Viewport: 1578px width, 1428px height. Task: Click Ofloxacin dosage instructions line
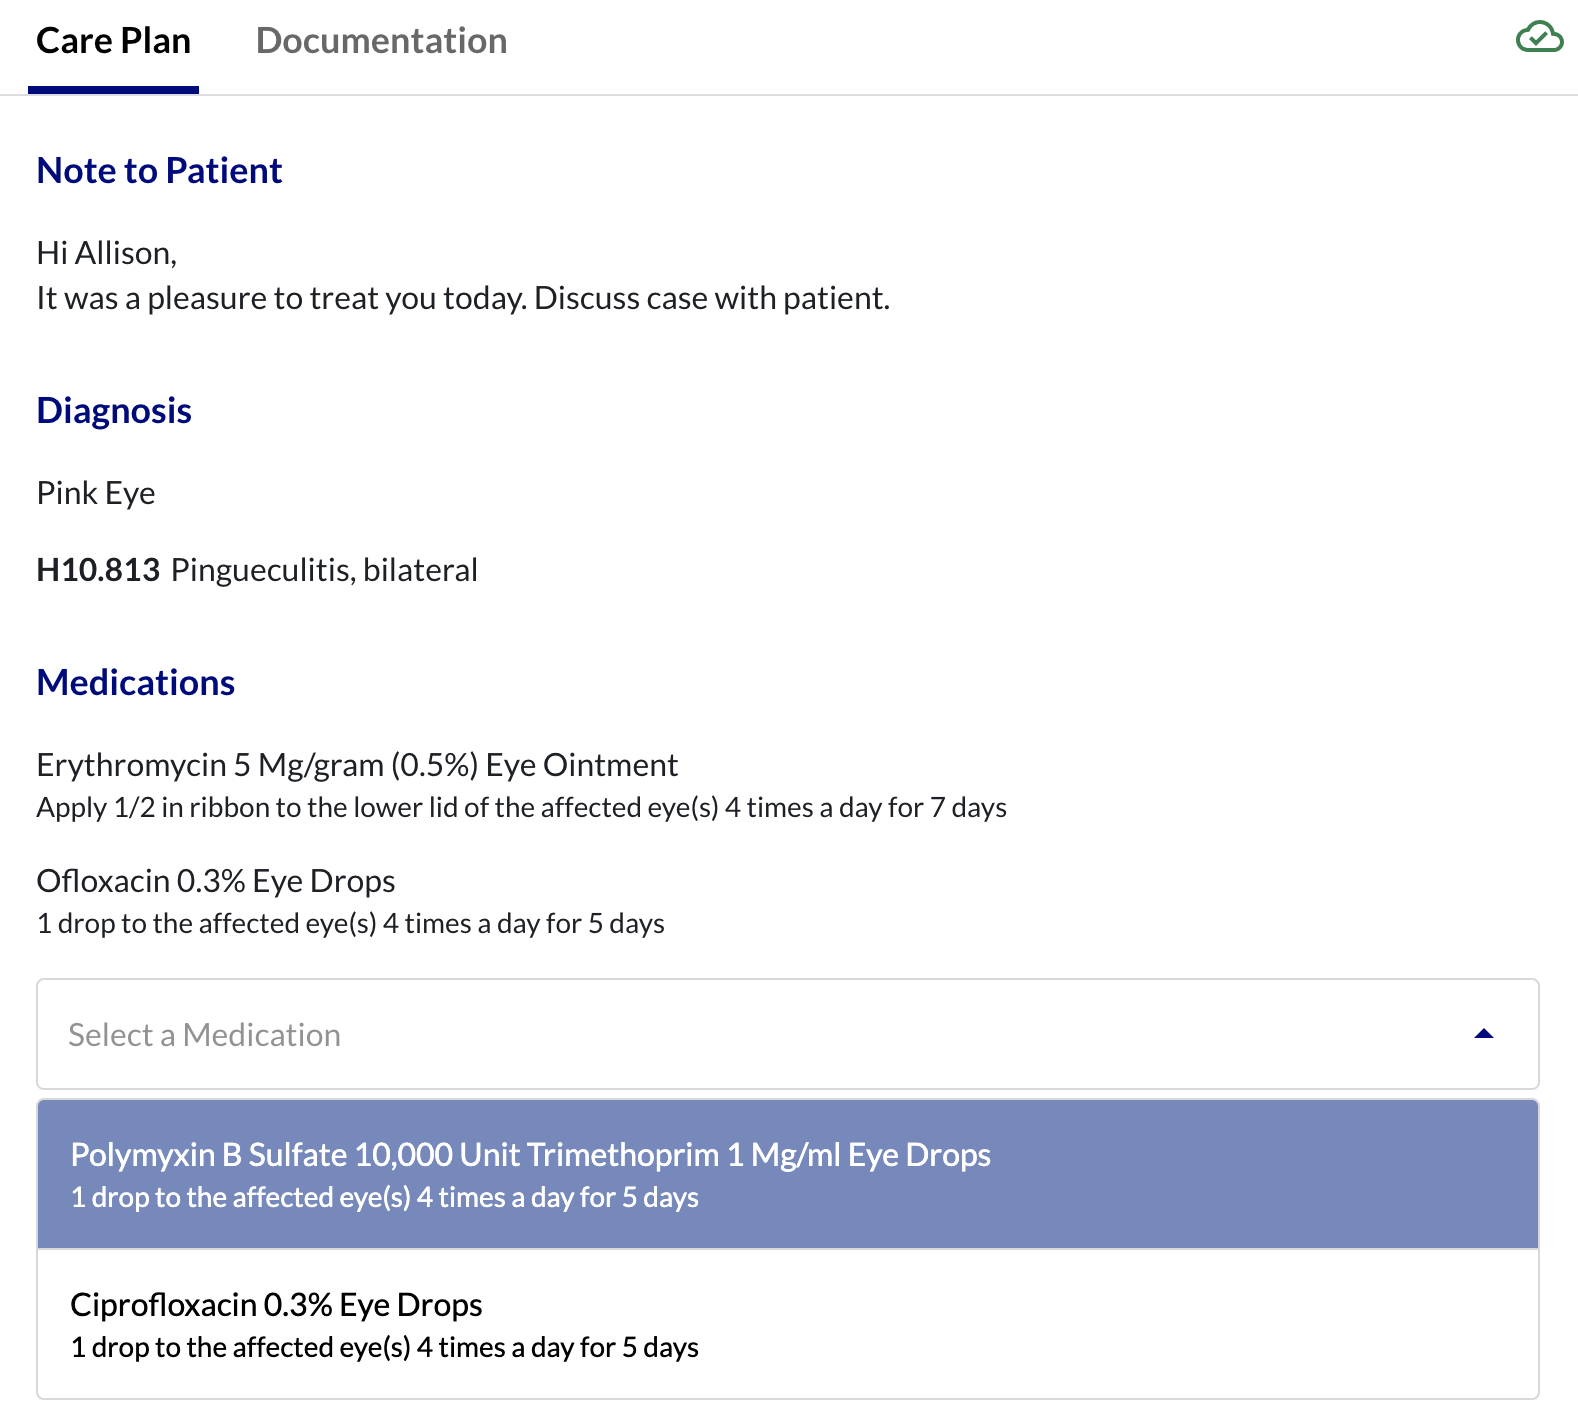[351, 924]
